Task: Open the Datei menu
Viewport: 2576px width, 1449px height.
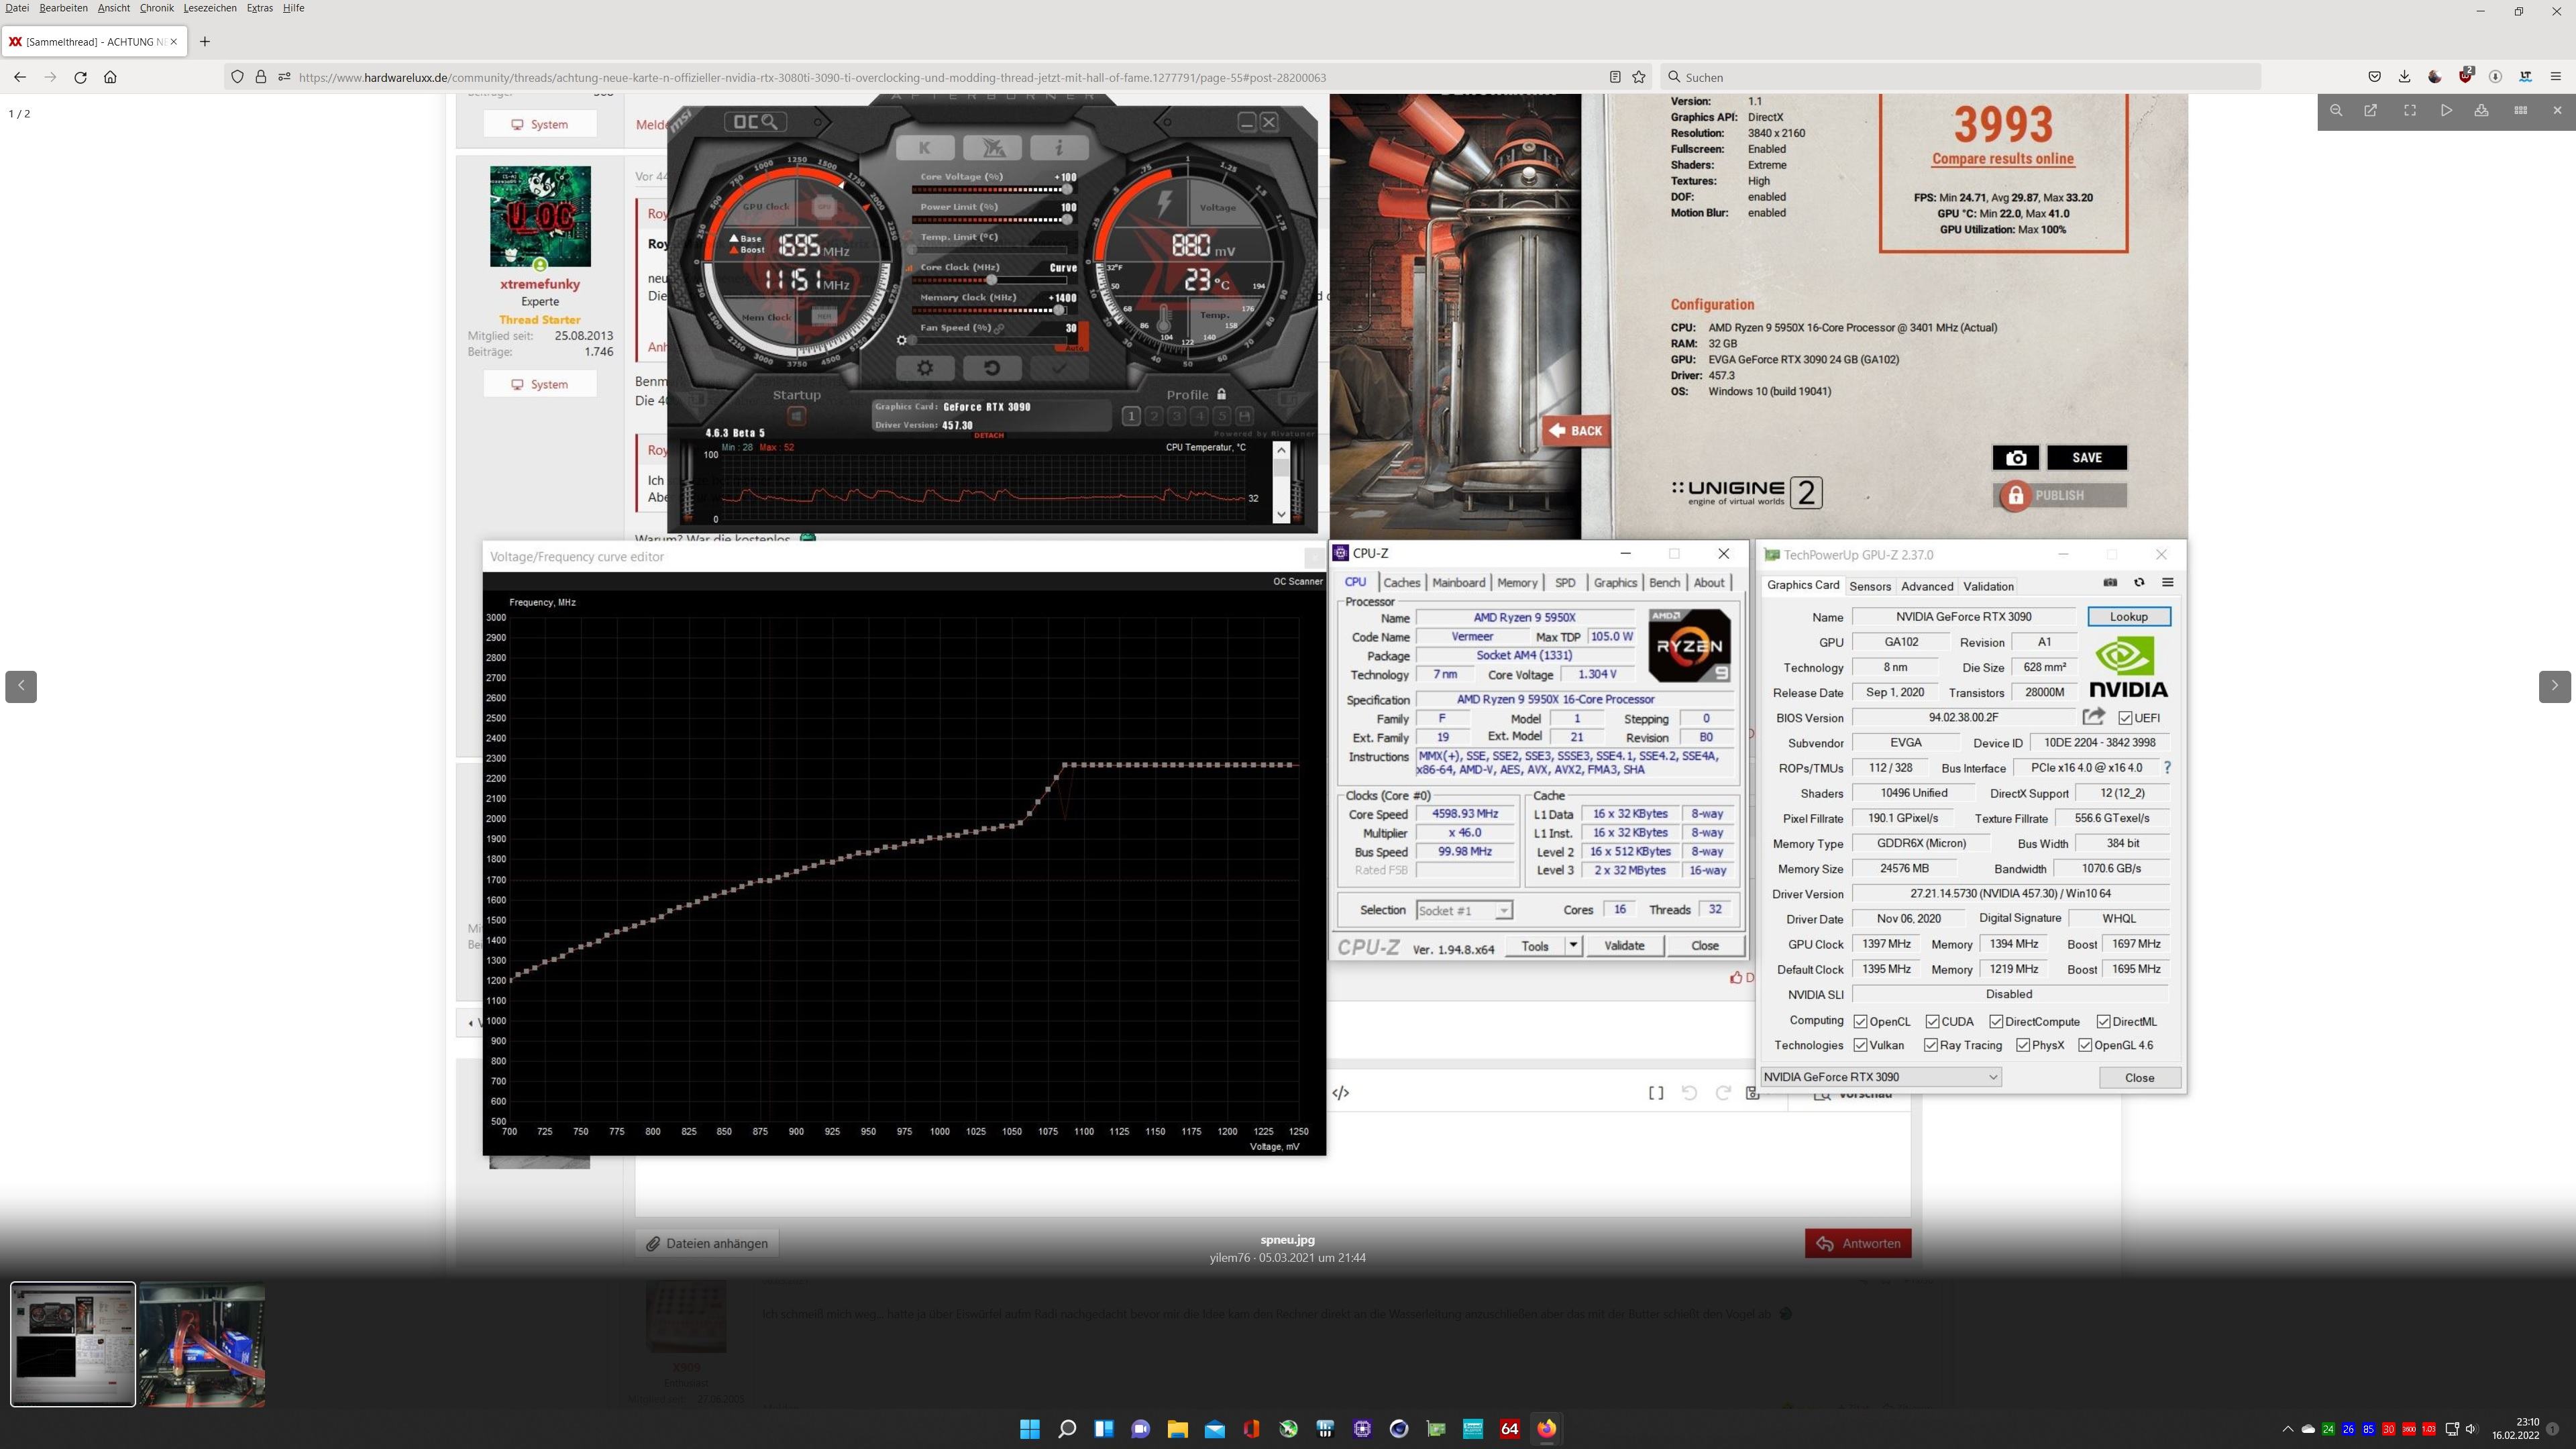Action: [17, 8]
